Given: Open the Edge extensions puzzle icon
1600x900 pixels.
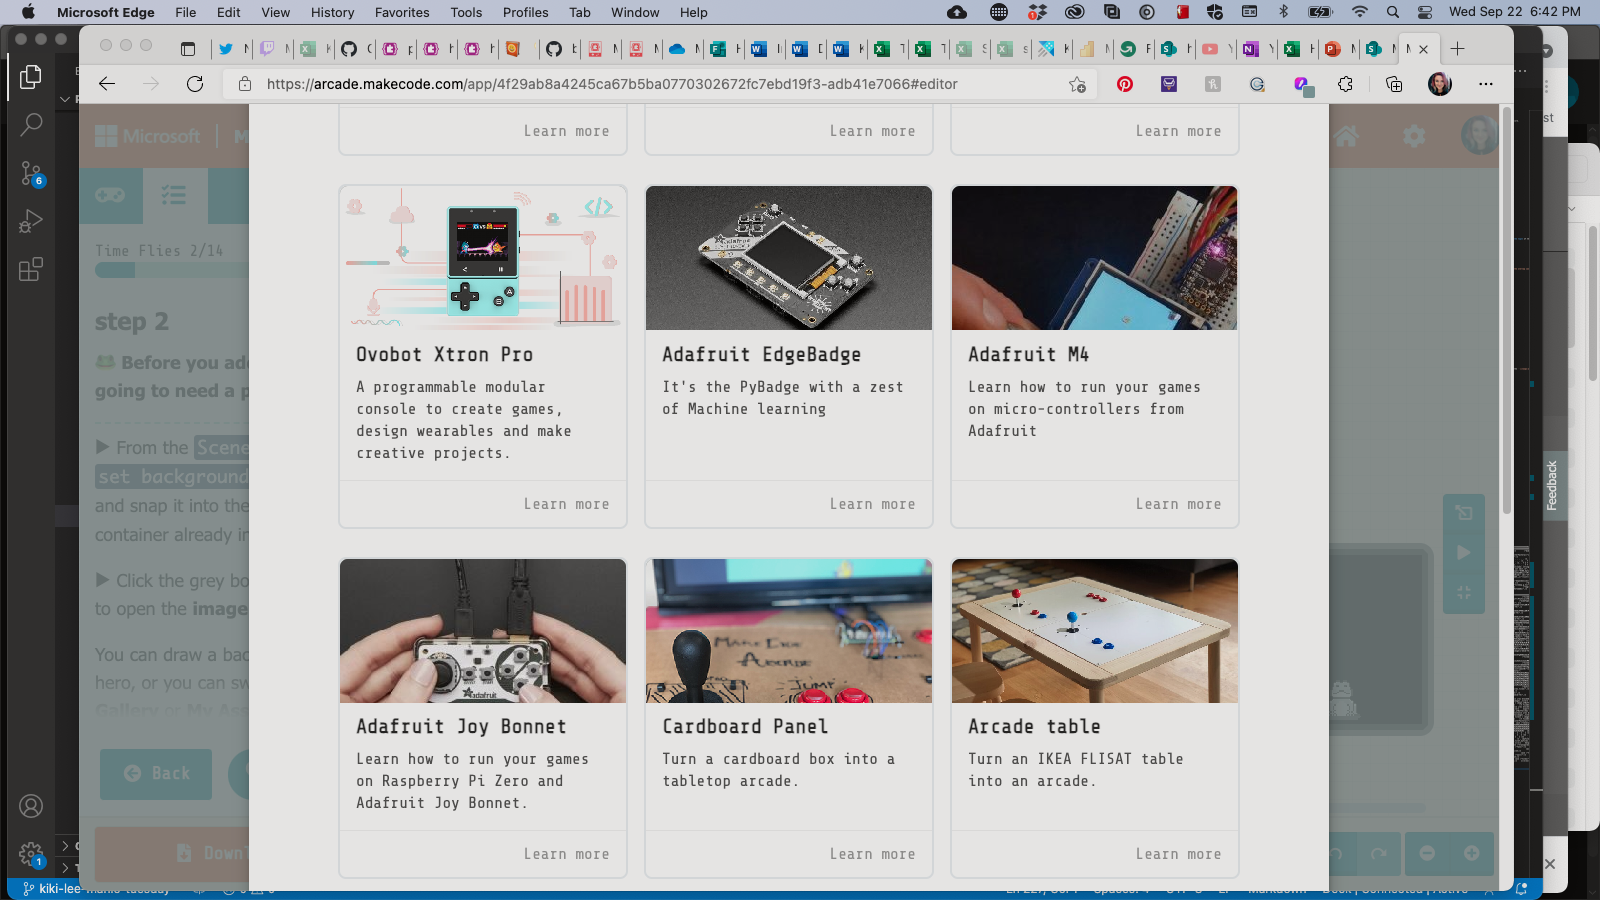Looking at the screenshot, I should (x=1346, y=84).
